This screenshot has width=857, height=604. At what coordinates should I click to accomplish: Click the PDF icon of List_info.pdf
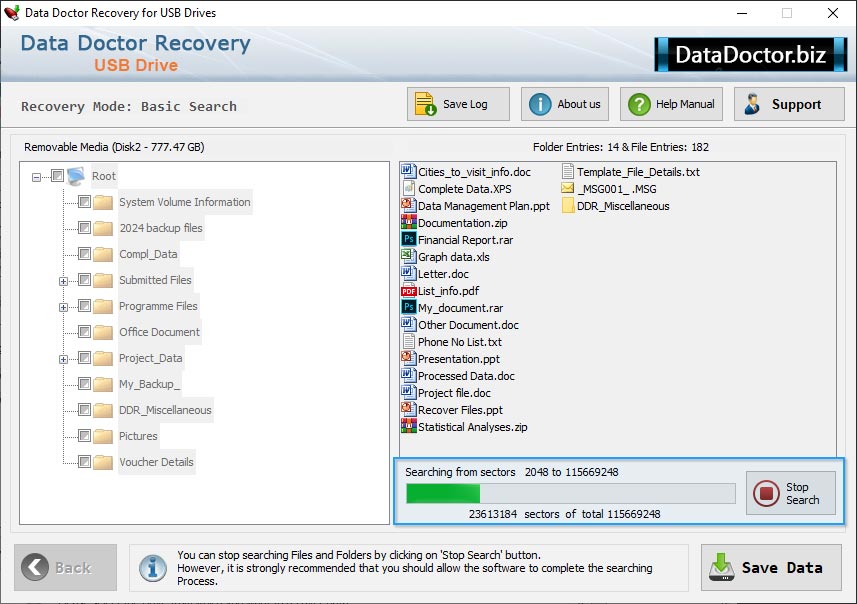pos(408,291)
